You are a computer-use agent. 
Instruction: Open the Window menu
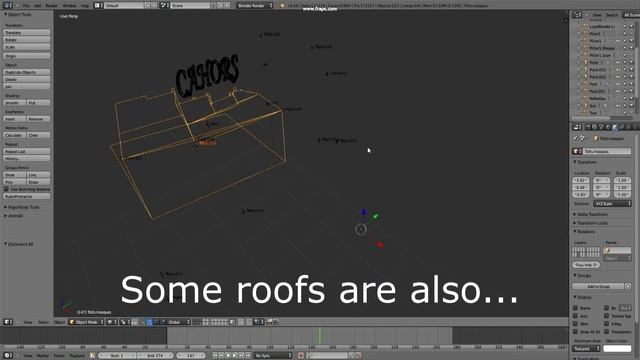tap(69, 6)
